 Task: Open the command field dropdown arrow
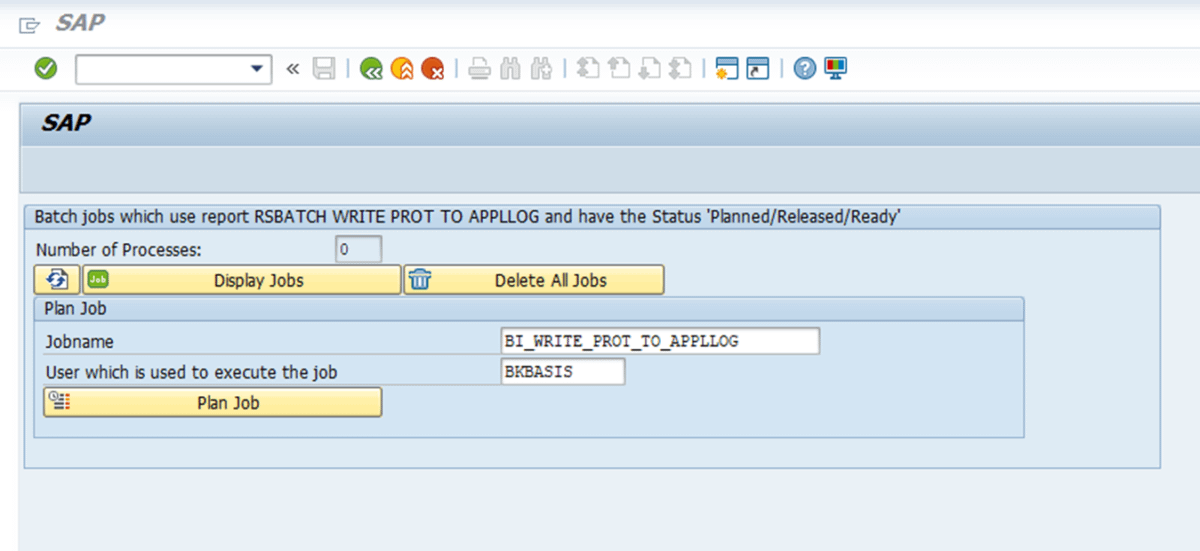pos(258,69)
